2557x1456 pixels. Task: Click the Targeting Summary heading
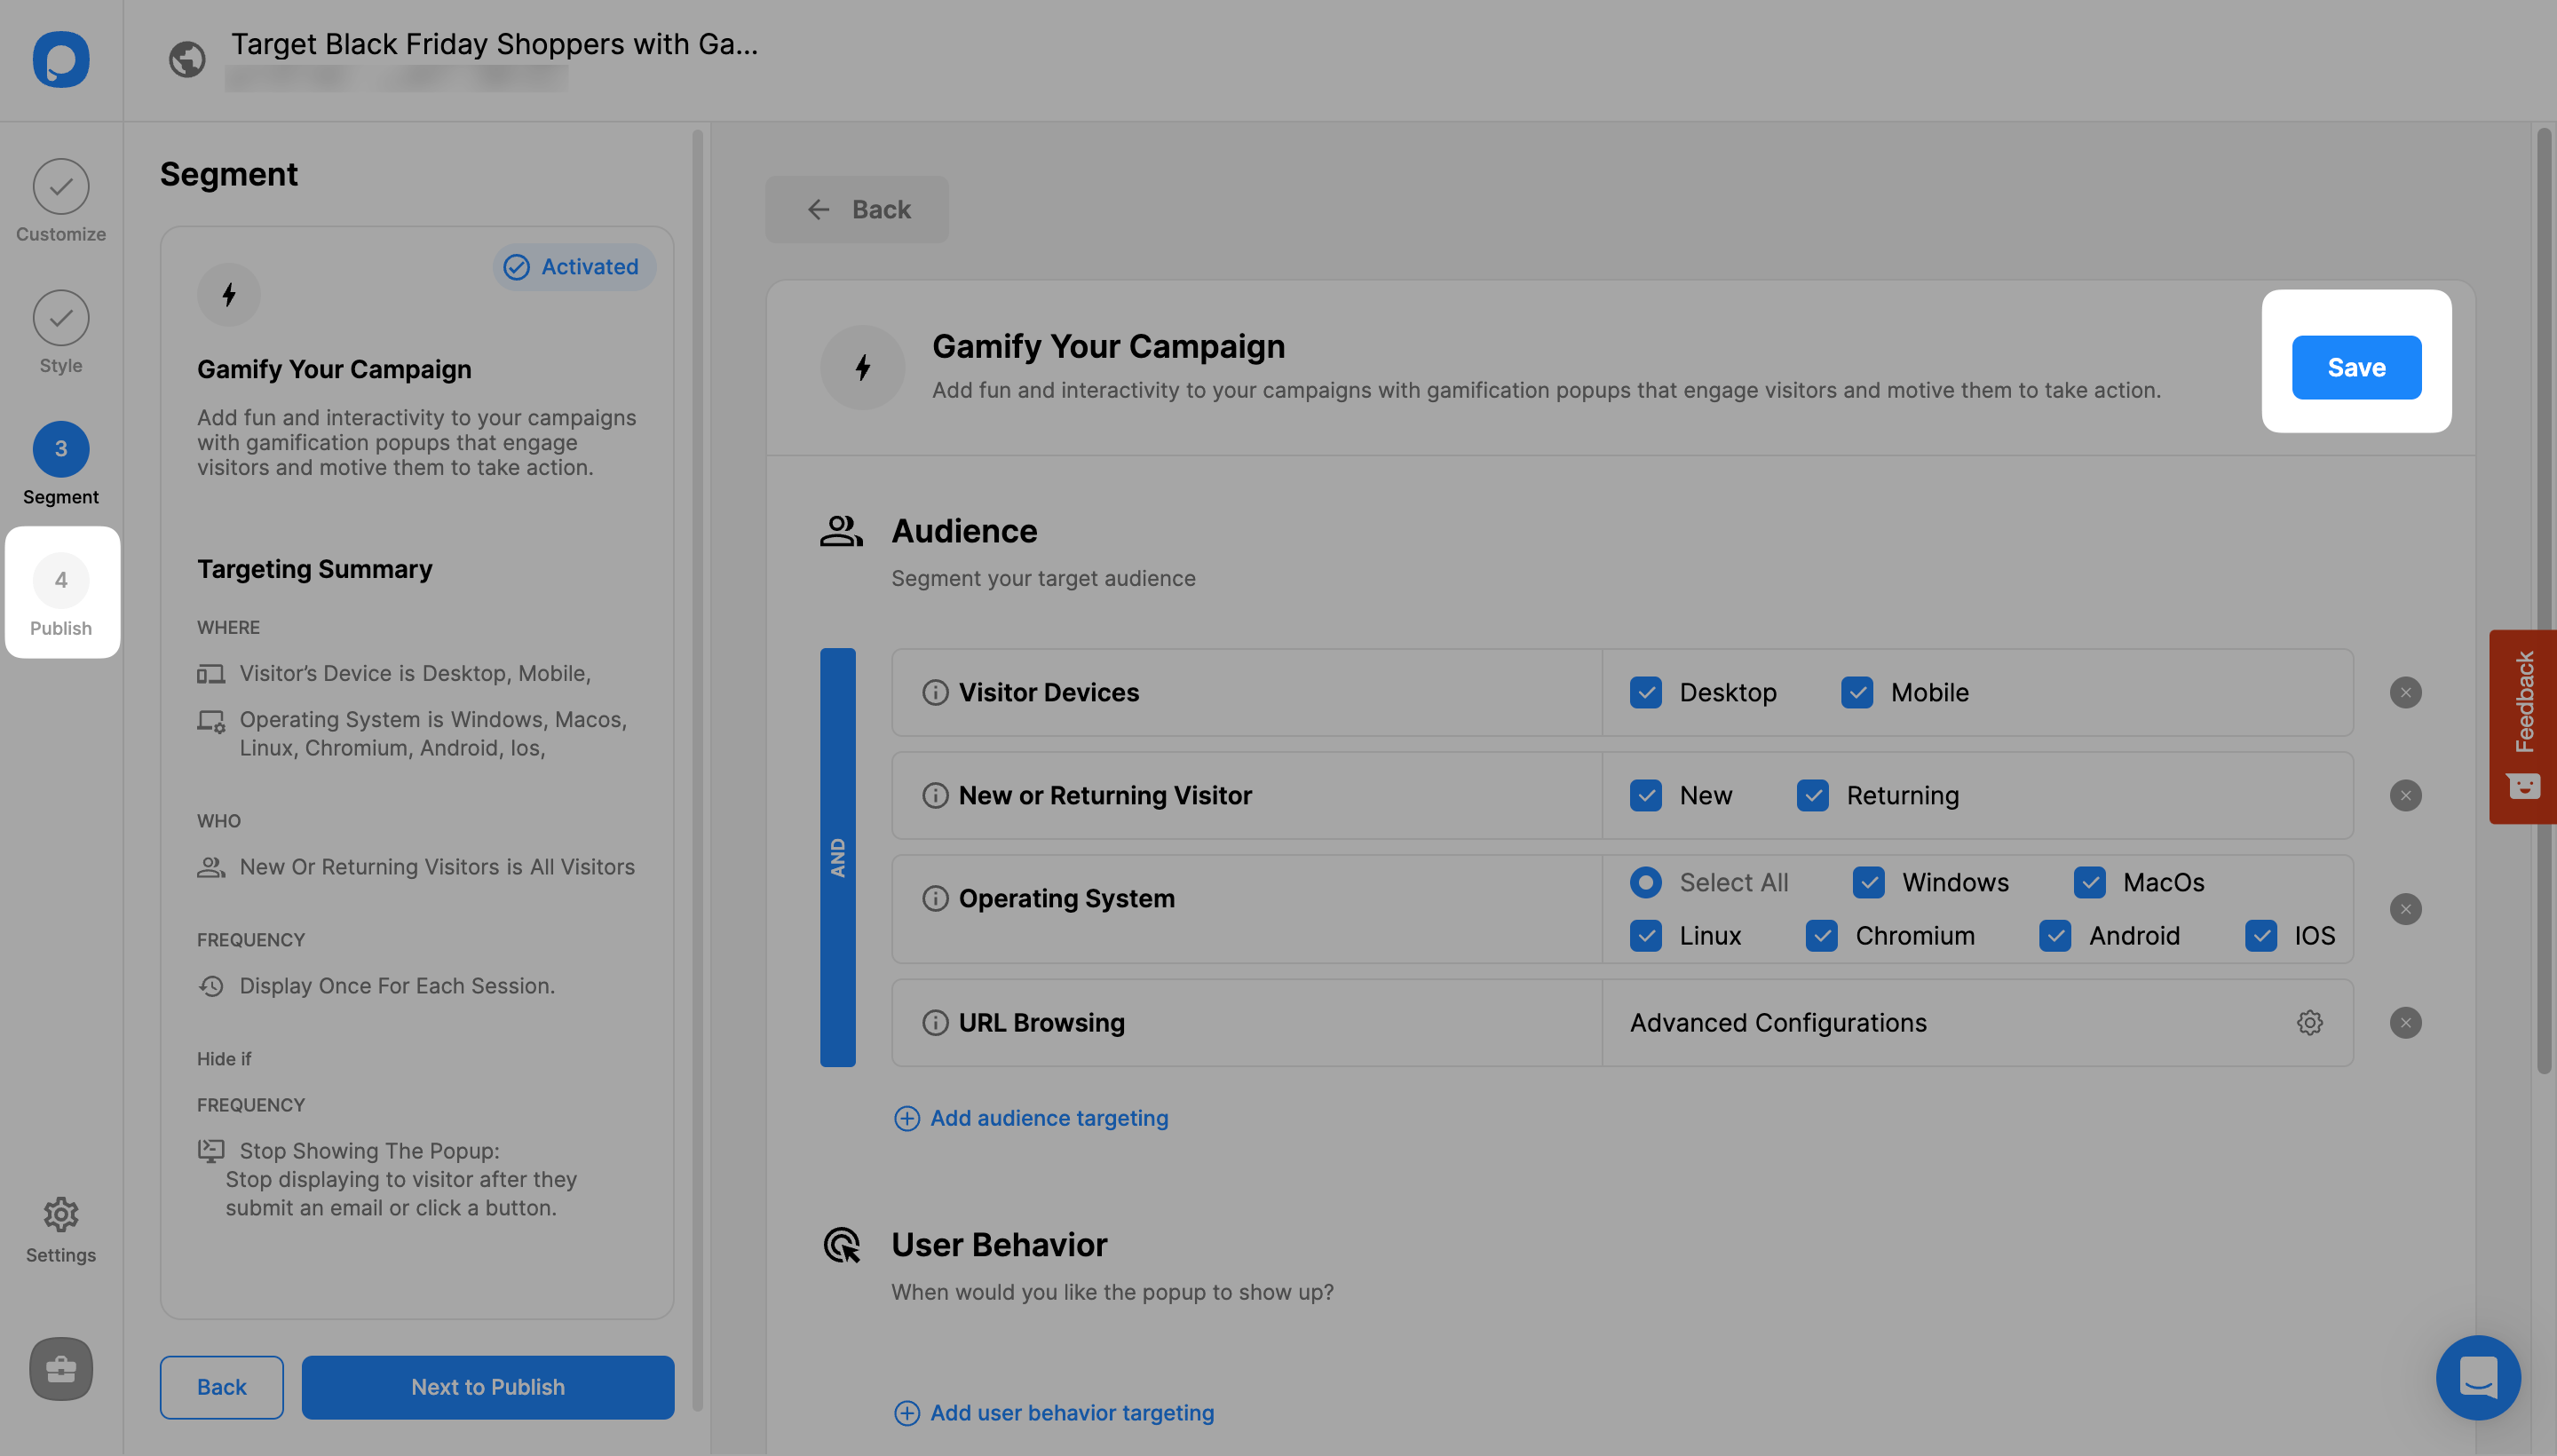(x=315, y=569)
